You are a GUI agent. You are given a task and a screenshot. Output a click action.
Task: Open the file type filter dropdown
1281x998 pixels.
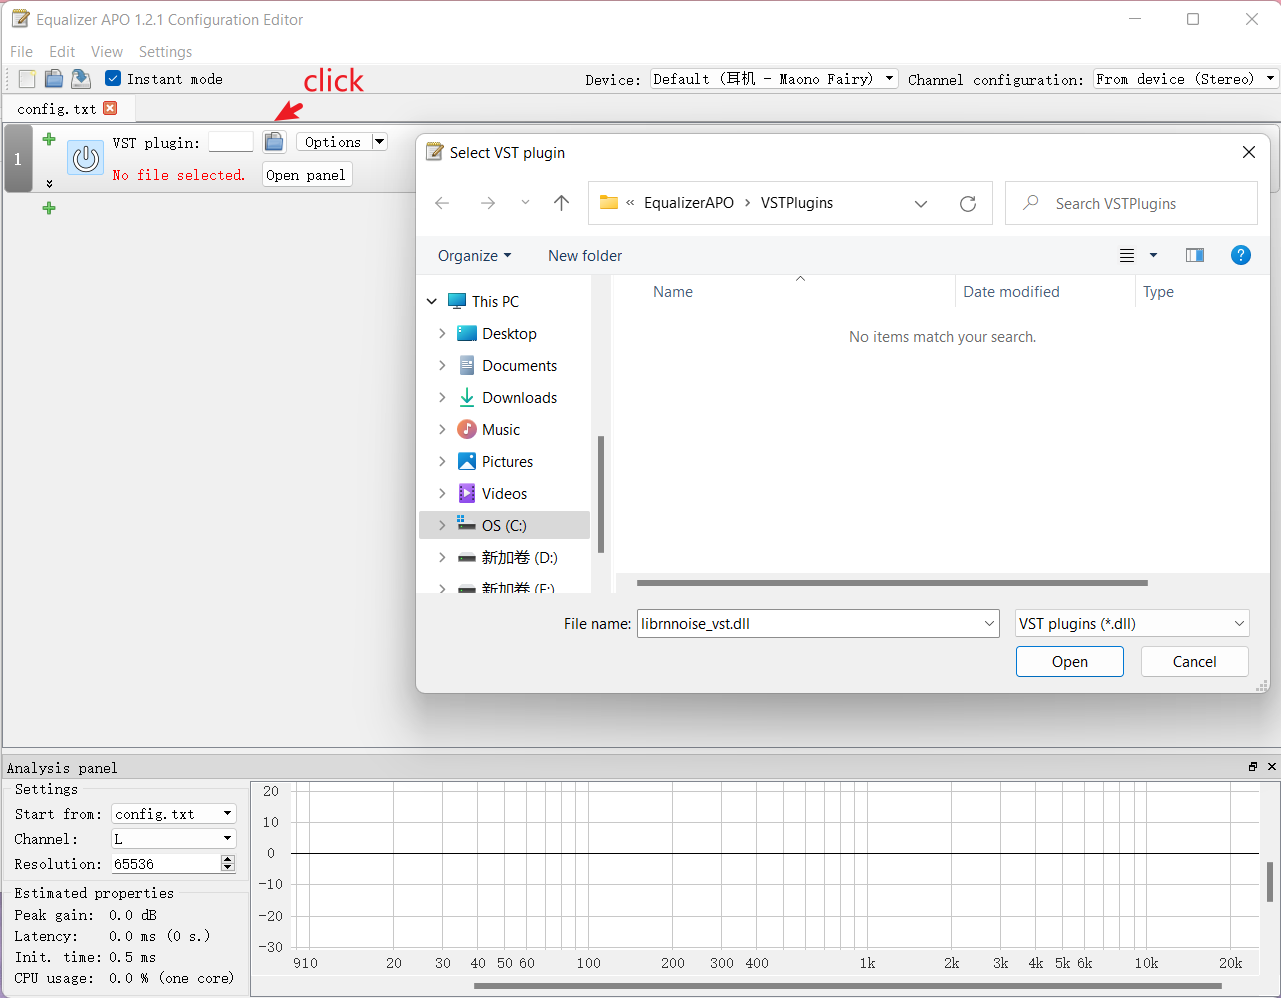(x=1132, y=624)
